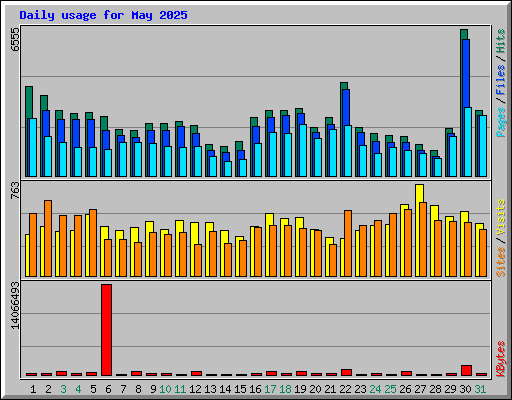Click day label 22 on the x-axis

pyautogui.click(x=345, y=389)
